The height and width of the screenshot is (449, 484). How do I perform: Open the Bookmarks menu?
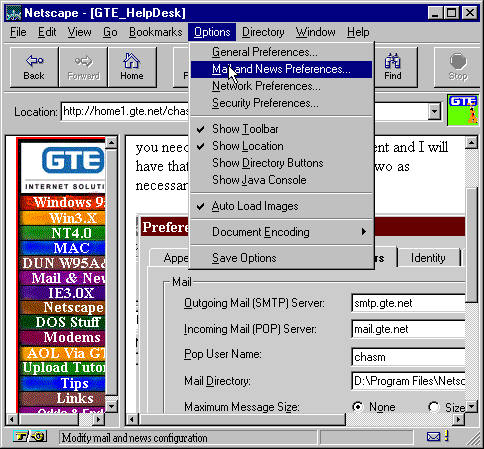pyautogui.click(x=156, y=32)
